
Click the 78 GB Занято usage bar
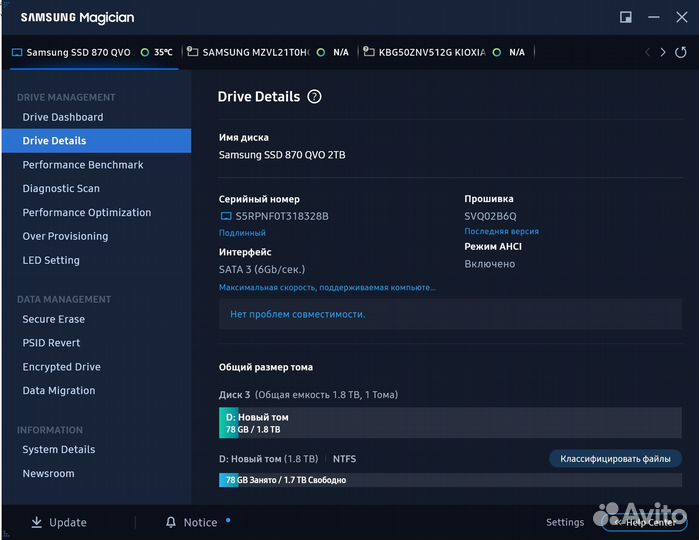[x=450, y=480]
